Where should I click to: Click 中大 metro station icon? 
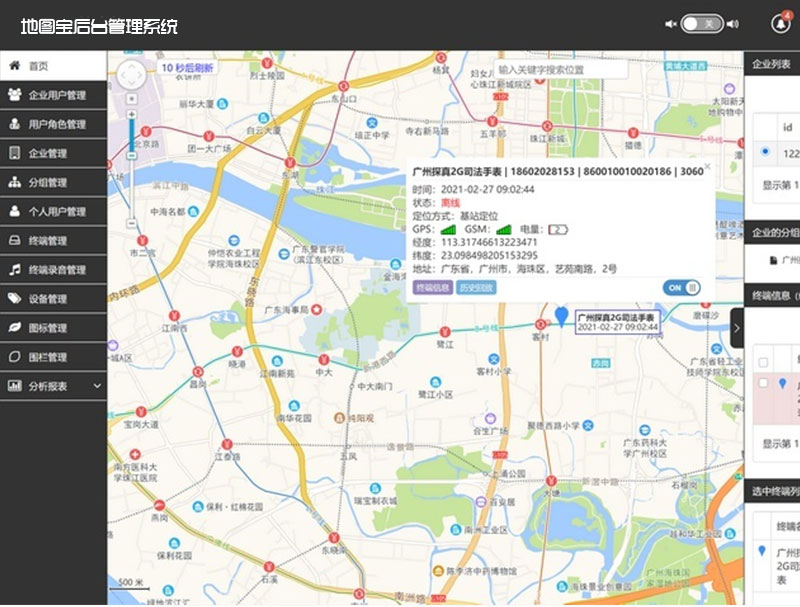(323, 360)
